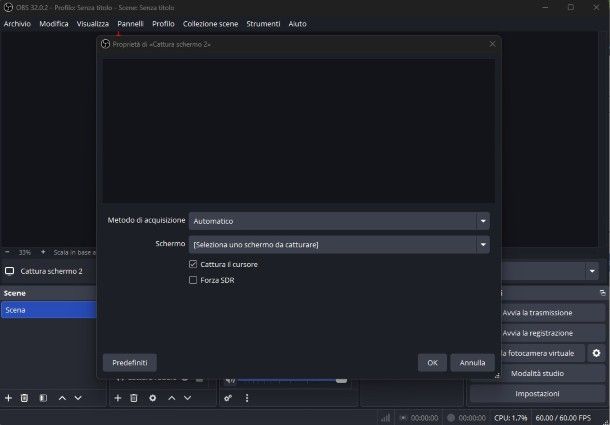Viewport: 610px width, 425px height.
Task: Move scene up with the Scene panel up arrow
Action: tap(62, 398)
